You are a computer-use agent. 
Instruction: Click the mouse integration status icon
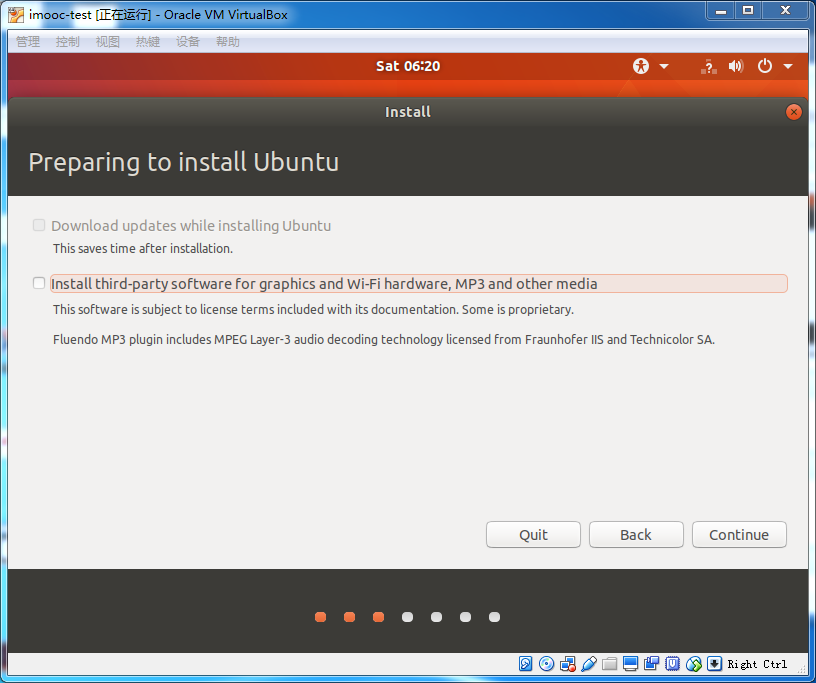click(x=694, y=664)
